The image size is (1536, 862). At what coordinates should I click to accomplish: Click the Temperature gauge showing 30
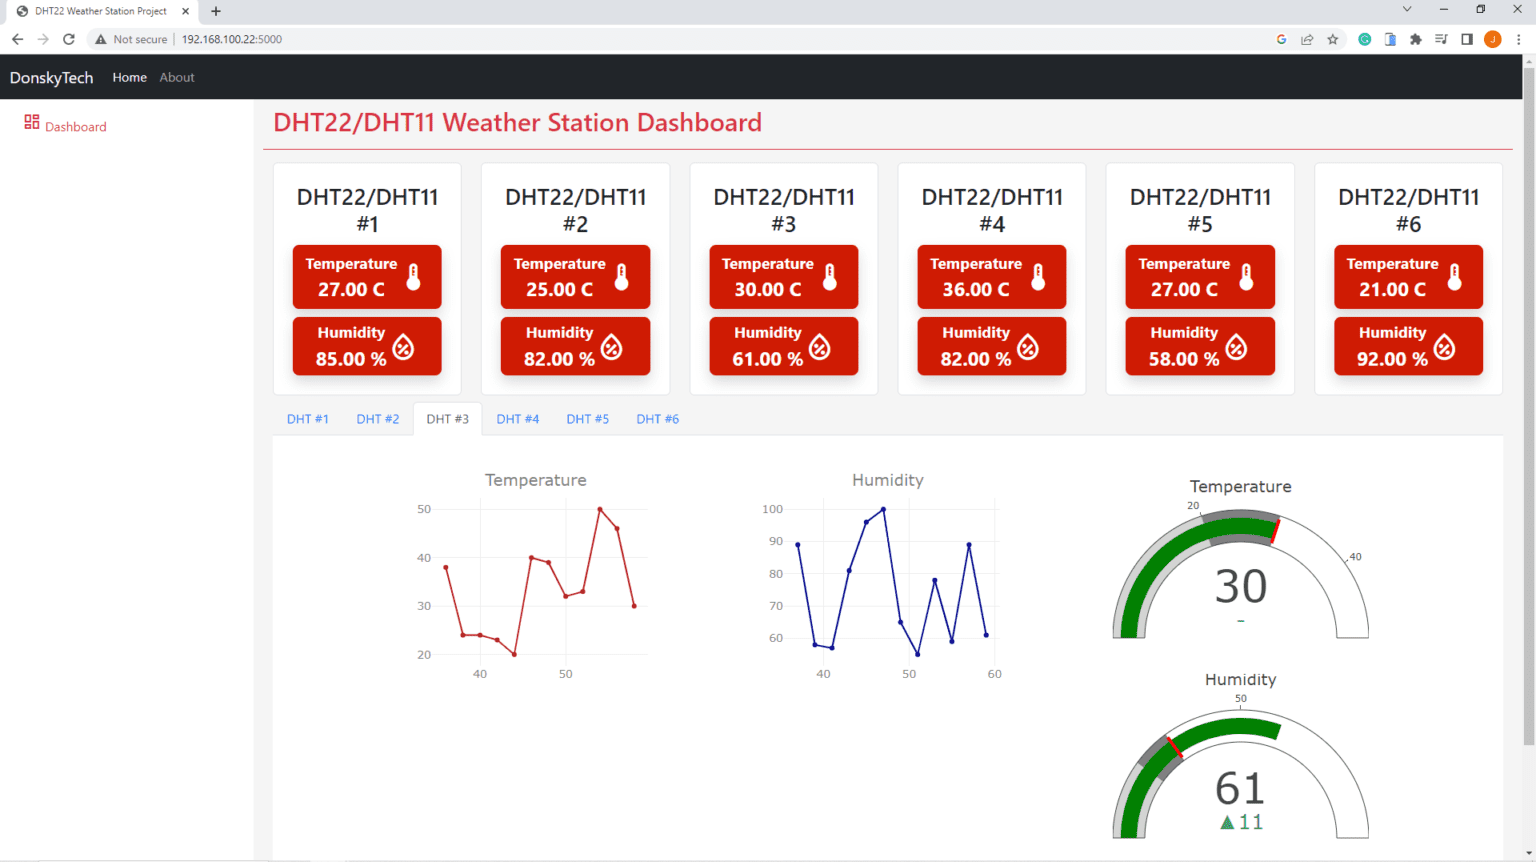(x=1240, y=580)
